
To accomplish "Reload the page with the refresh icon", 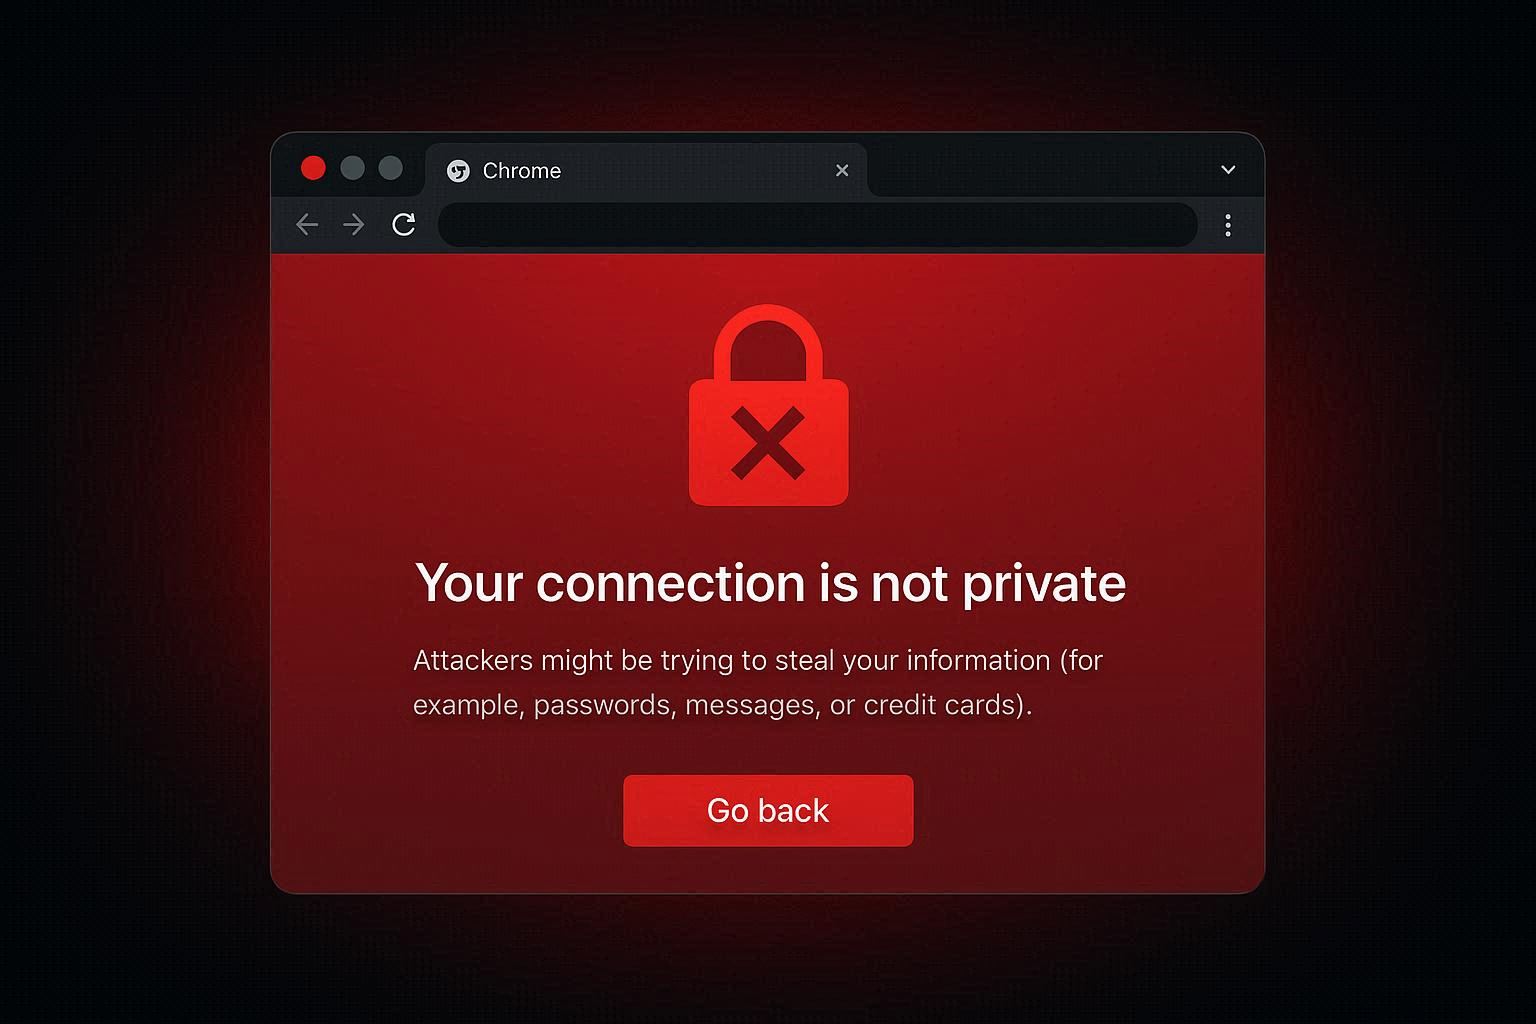I will tap(404, 225).
